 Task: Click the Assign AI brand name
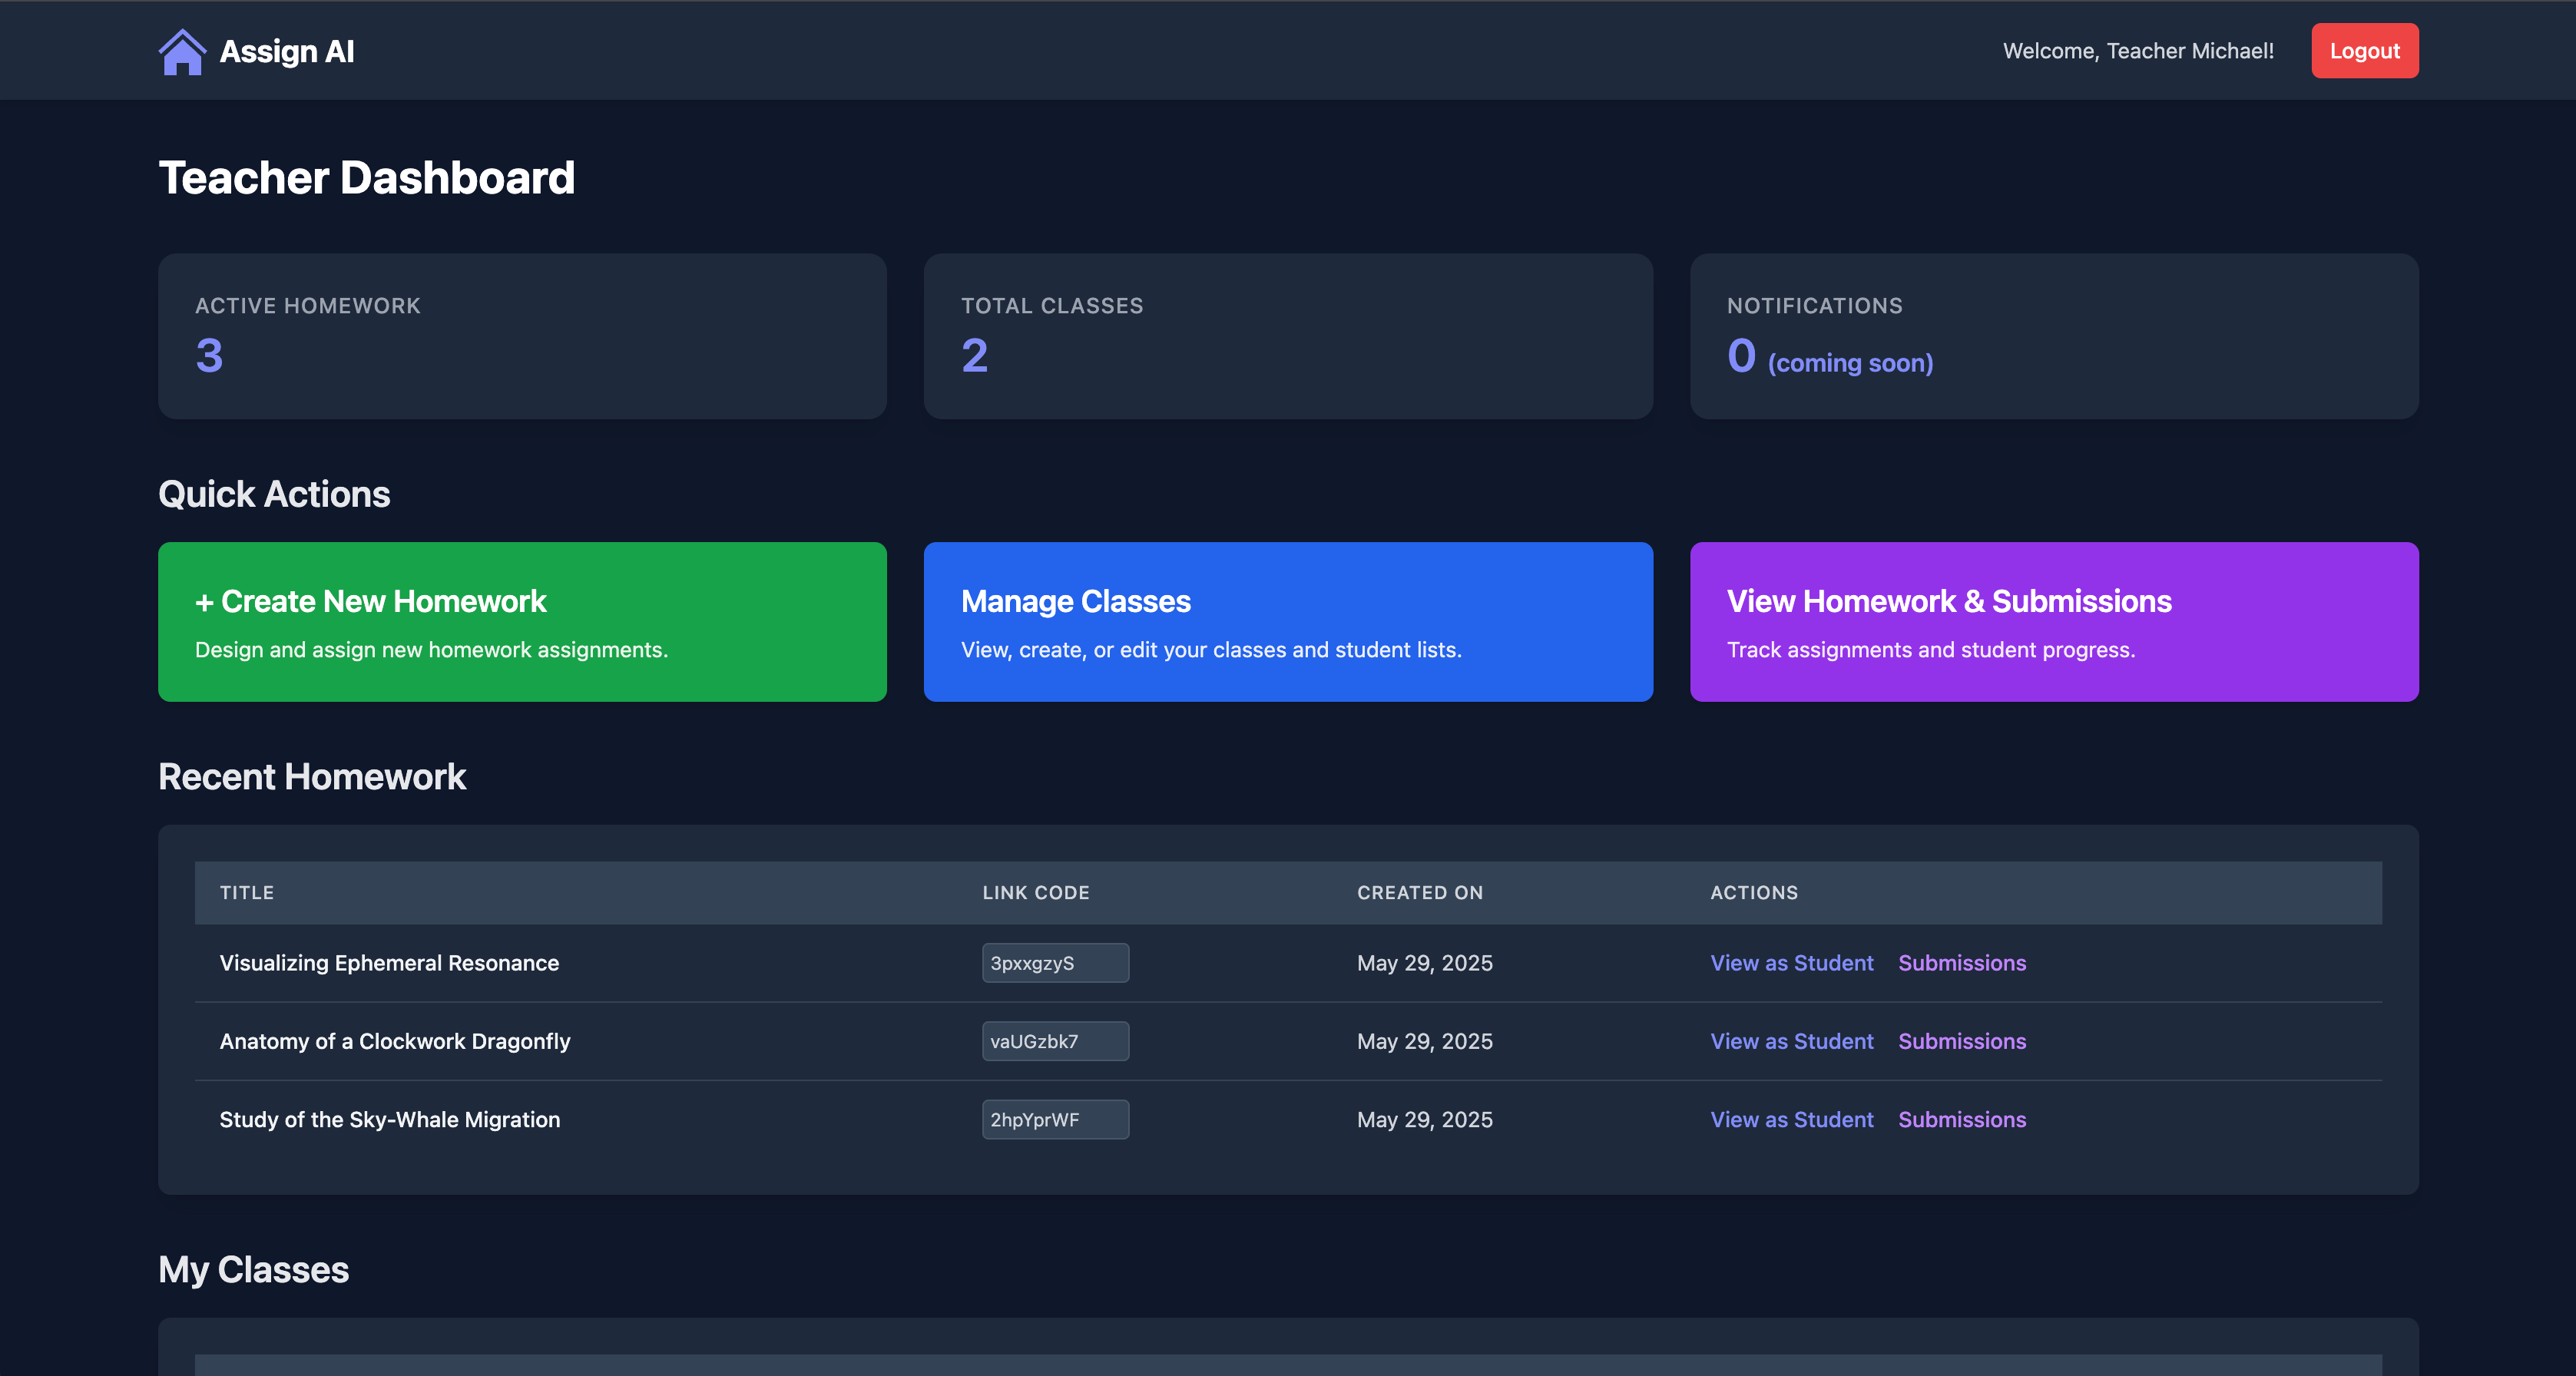pos(286,52)
